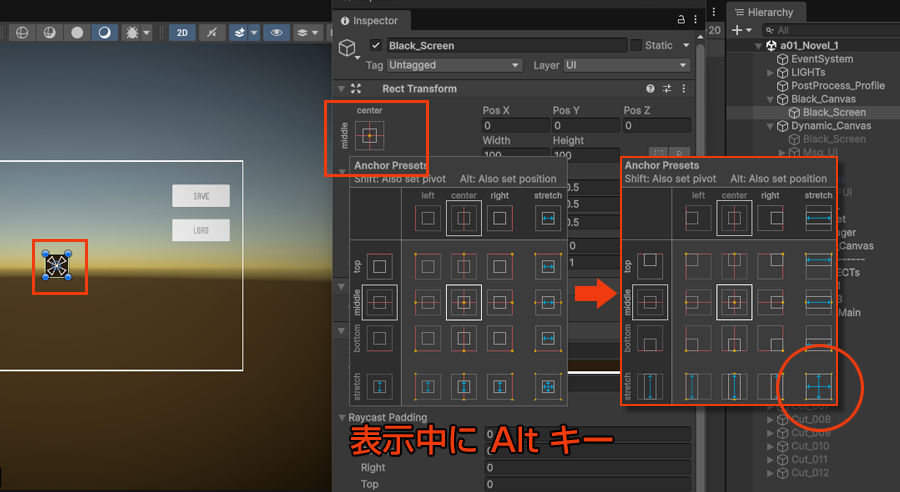The height and width of the screenshot is (492, 900).
Task: Toggle 2D view mode in Scene toolbar
Action: tap(182, 32)
